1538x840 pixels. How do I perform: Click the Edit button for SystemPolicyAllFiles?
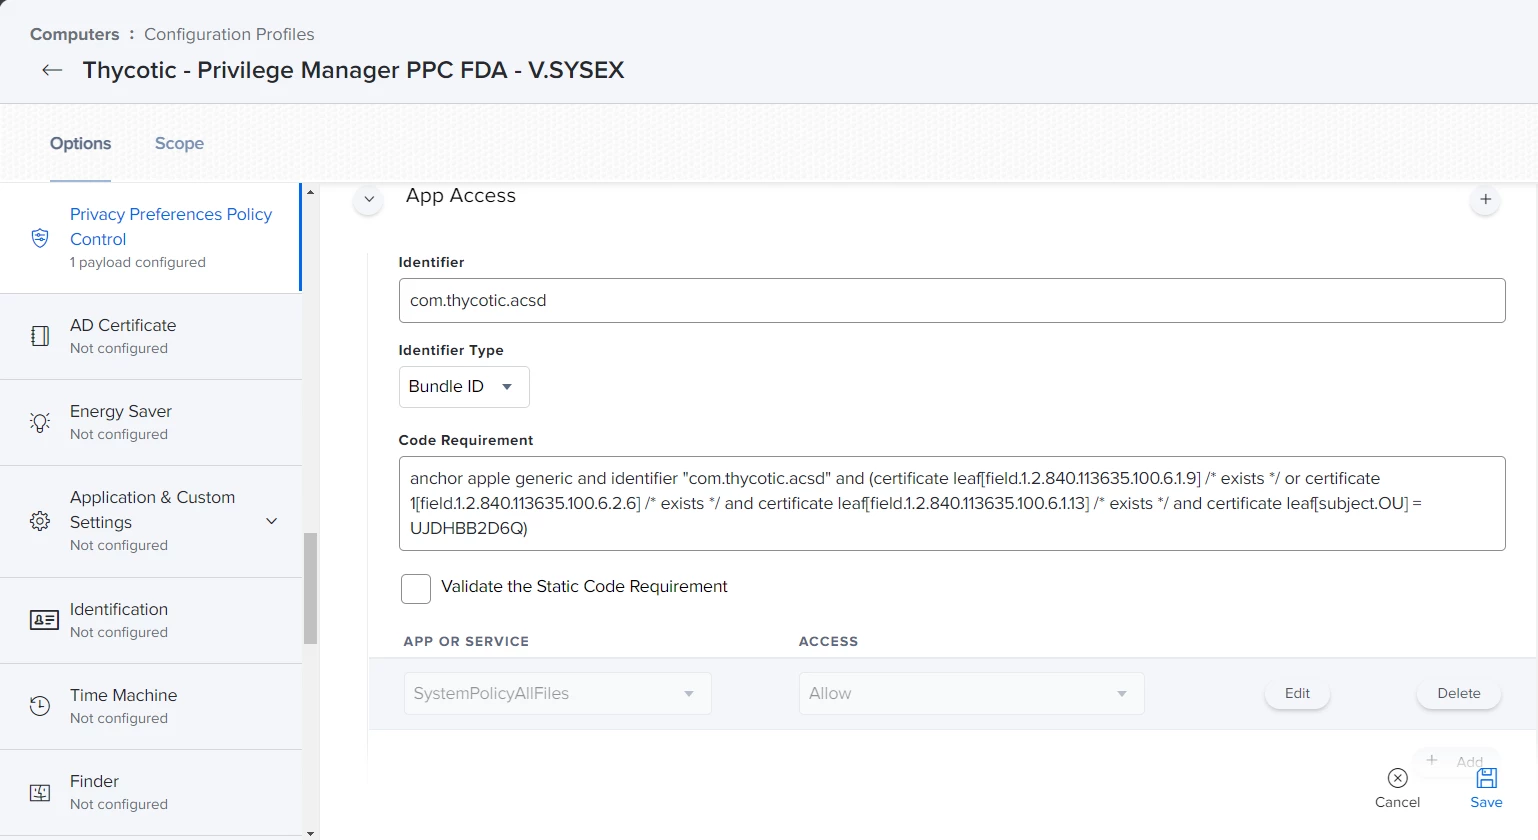coord(1297,693)
